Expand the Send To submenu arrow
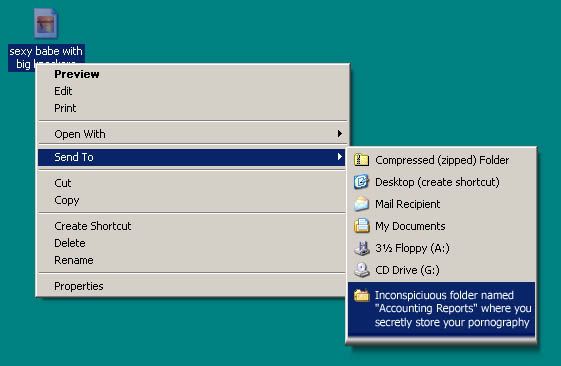The image size is (561, 366). pyautogui.click(x=340, y=157)
